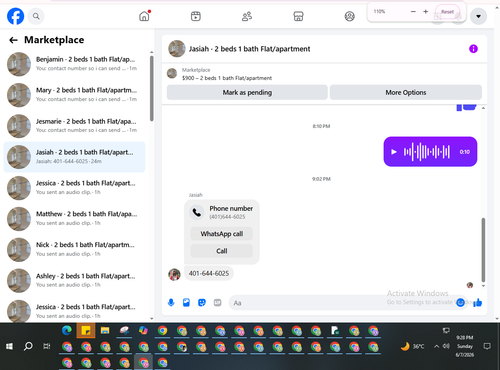Open the emoji picker in message box

[x=460, y=302]
